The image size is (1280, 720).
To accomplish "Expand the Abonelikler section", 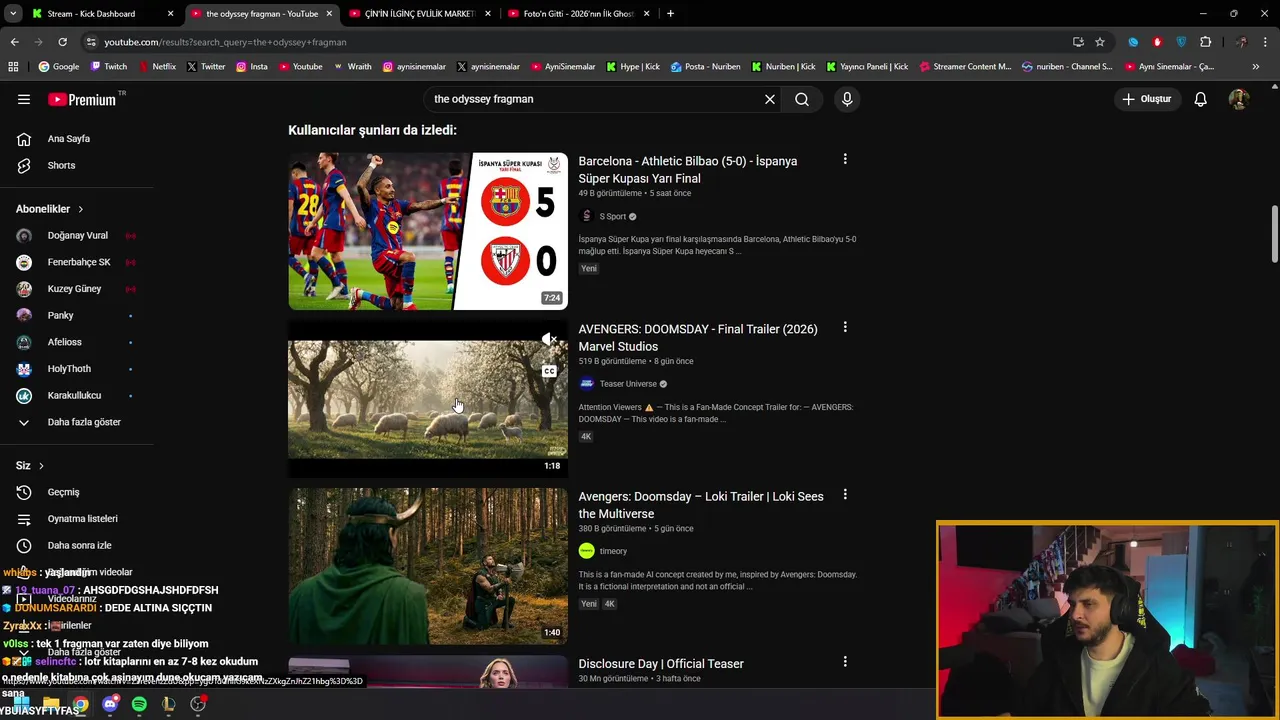I will click(50, 209).
